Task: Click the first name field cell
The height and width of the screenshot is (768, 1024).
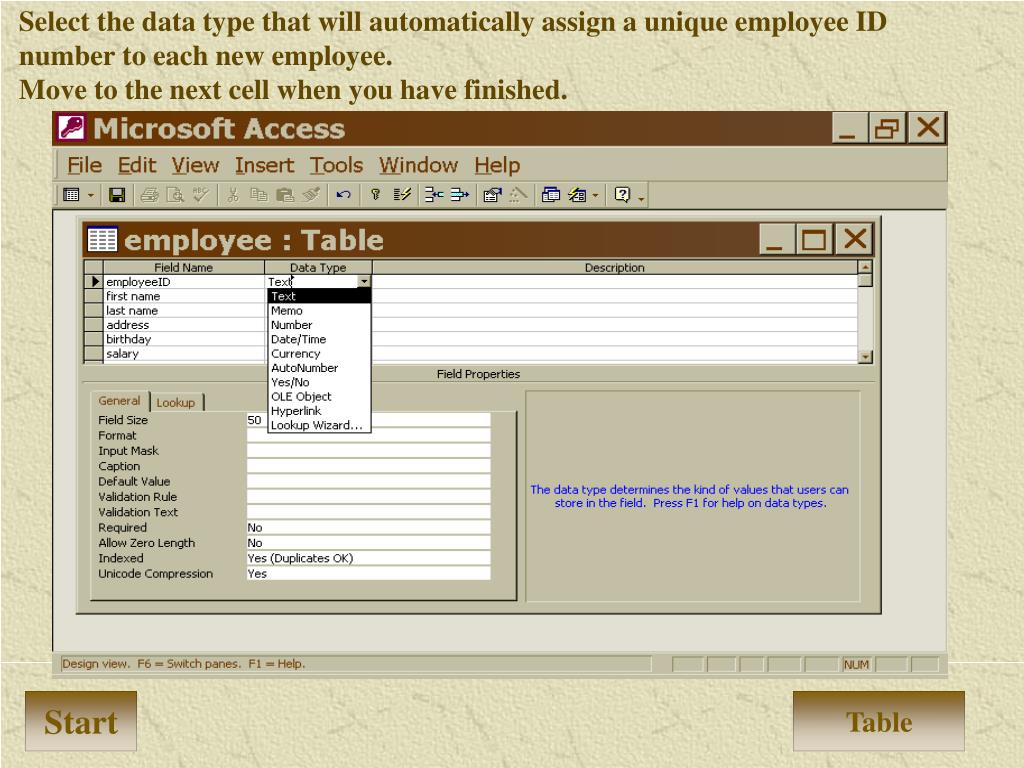Action: tap(184, 296)
